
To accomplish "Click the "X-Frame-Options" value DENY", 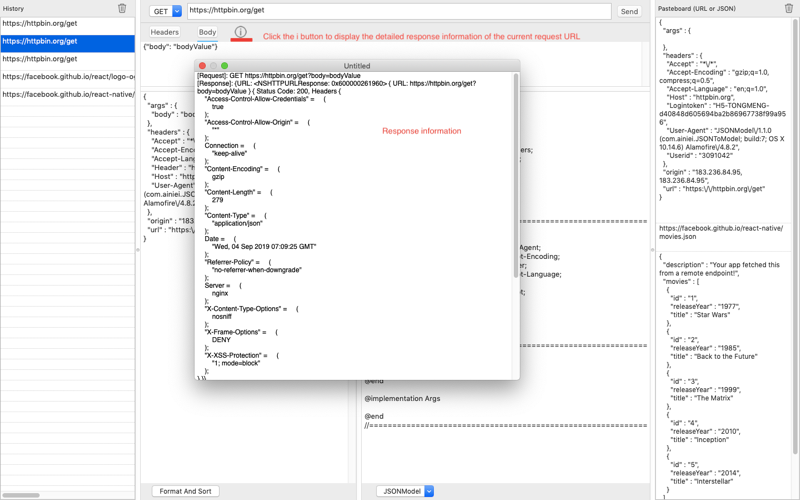I will pyautogui.click(x=221, y=340).
